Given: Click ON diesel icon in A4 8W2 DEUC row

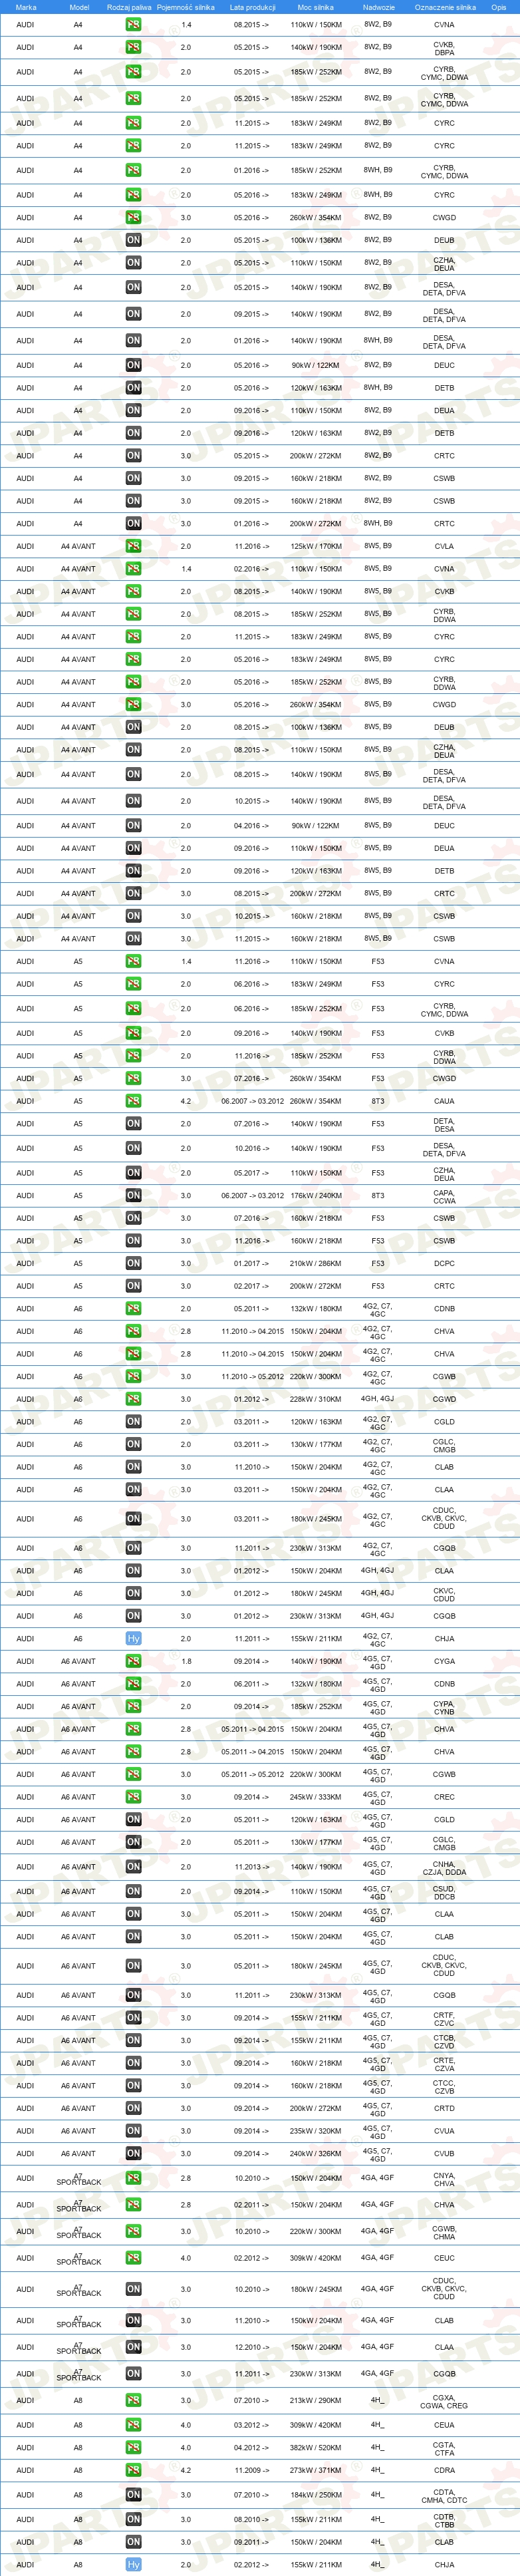Looking at the screenshot, I should (x=133, y=365).
